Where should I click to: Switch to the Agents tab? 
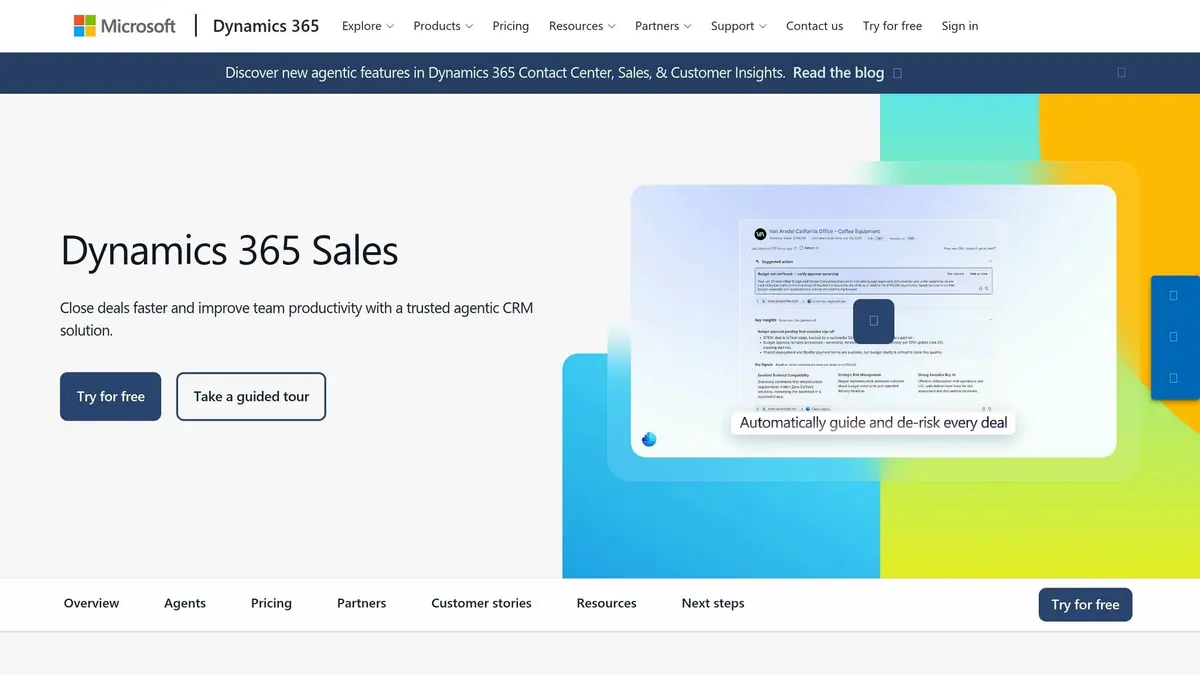click(x=185, y=603)
